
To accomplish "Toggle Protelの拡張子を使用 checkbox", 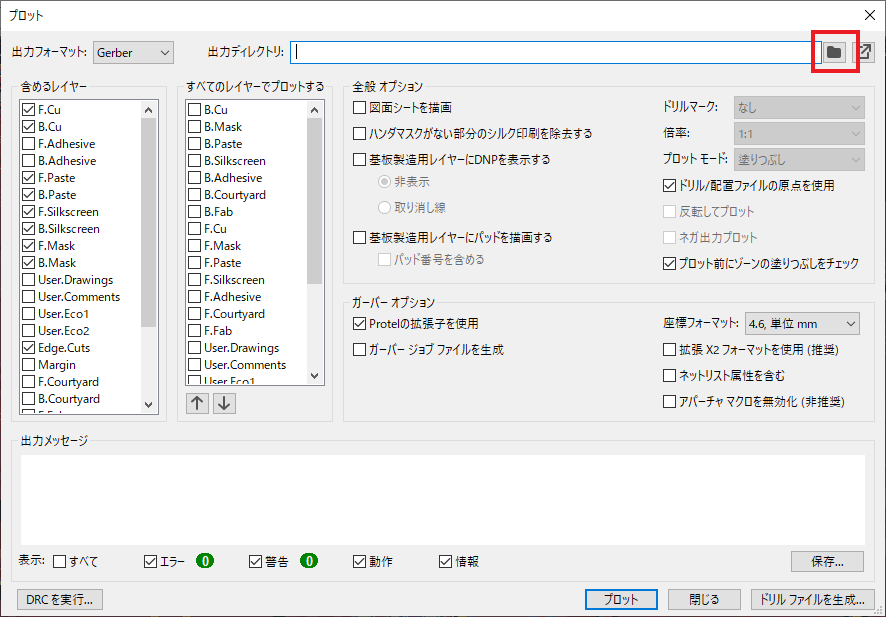I will tap(359, 324).
